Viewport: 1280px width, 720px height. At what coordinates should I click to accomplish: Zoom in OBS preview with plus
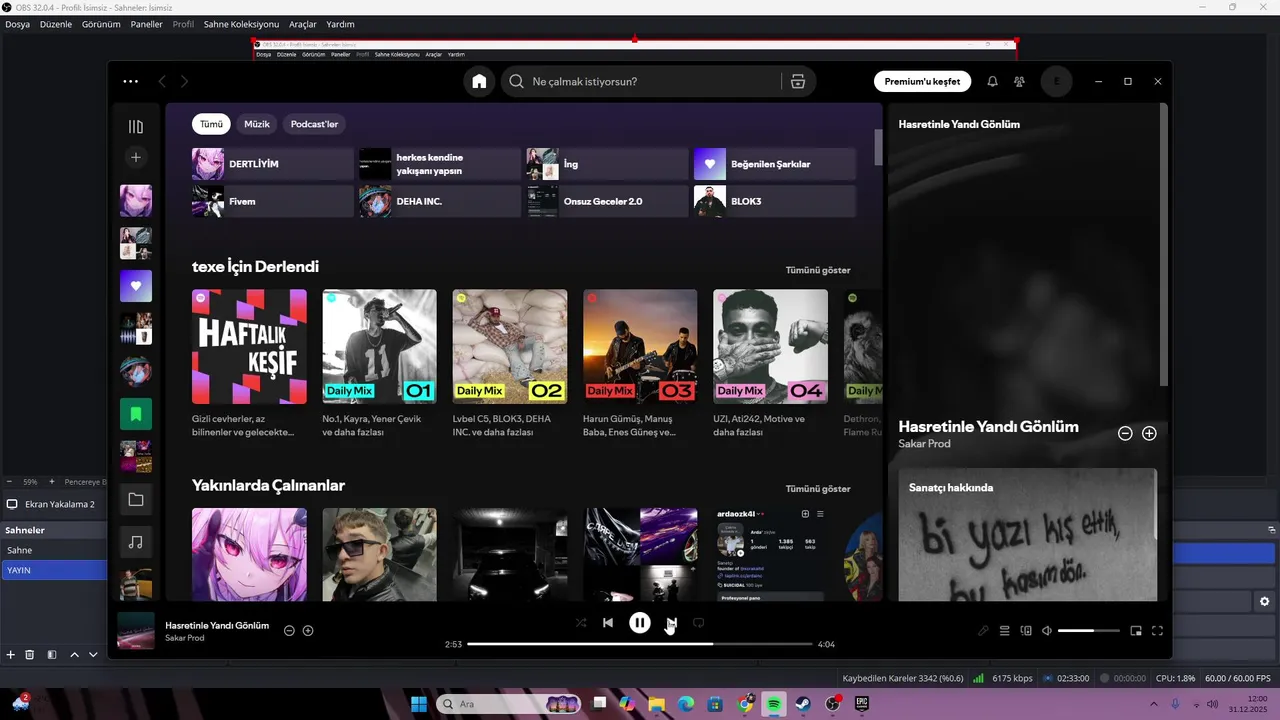pyautogui.click(x=52, y=482)
